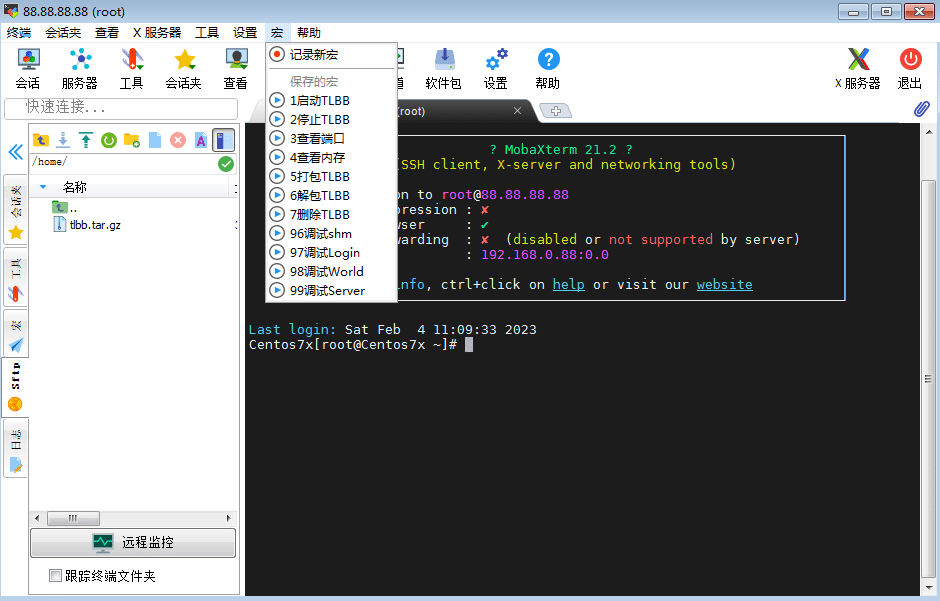Open the X服务器 icon at right
Screen dimensions: 940x601
point(858,67)
